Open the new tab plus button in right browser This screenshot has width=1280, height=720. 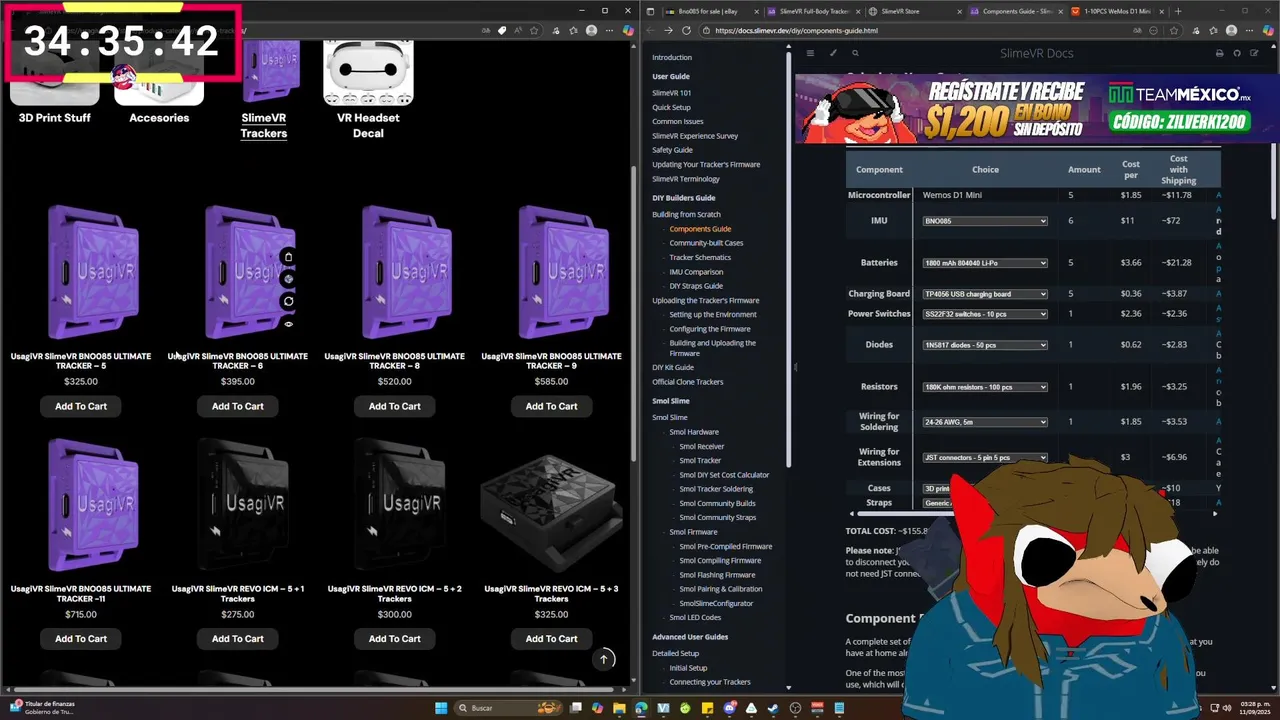click(1178, 11)
